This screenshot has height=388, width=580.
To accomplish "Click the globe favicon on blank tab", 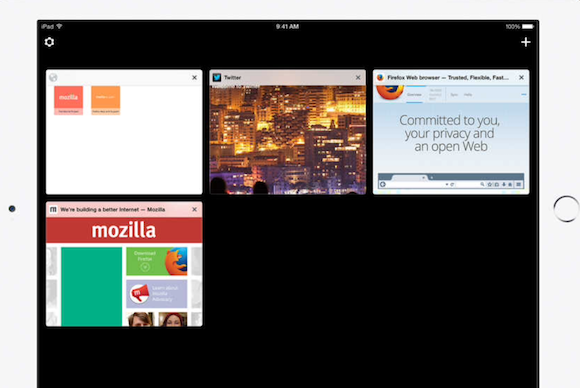I will [53, 77].
